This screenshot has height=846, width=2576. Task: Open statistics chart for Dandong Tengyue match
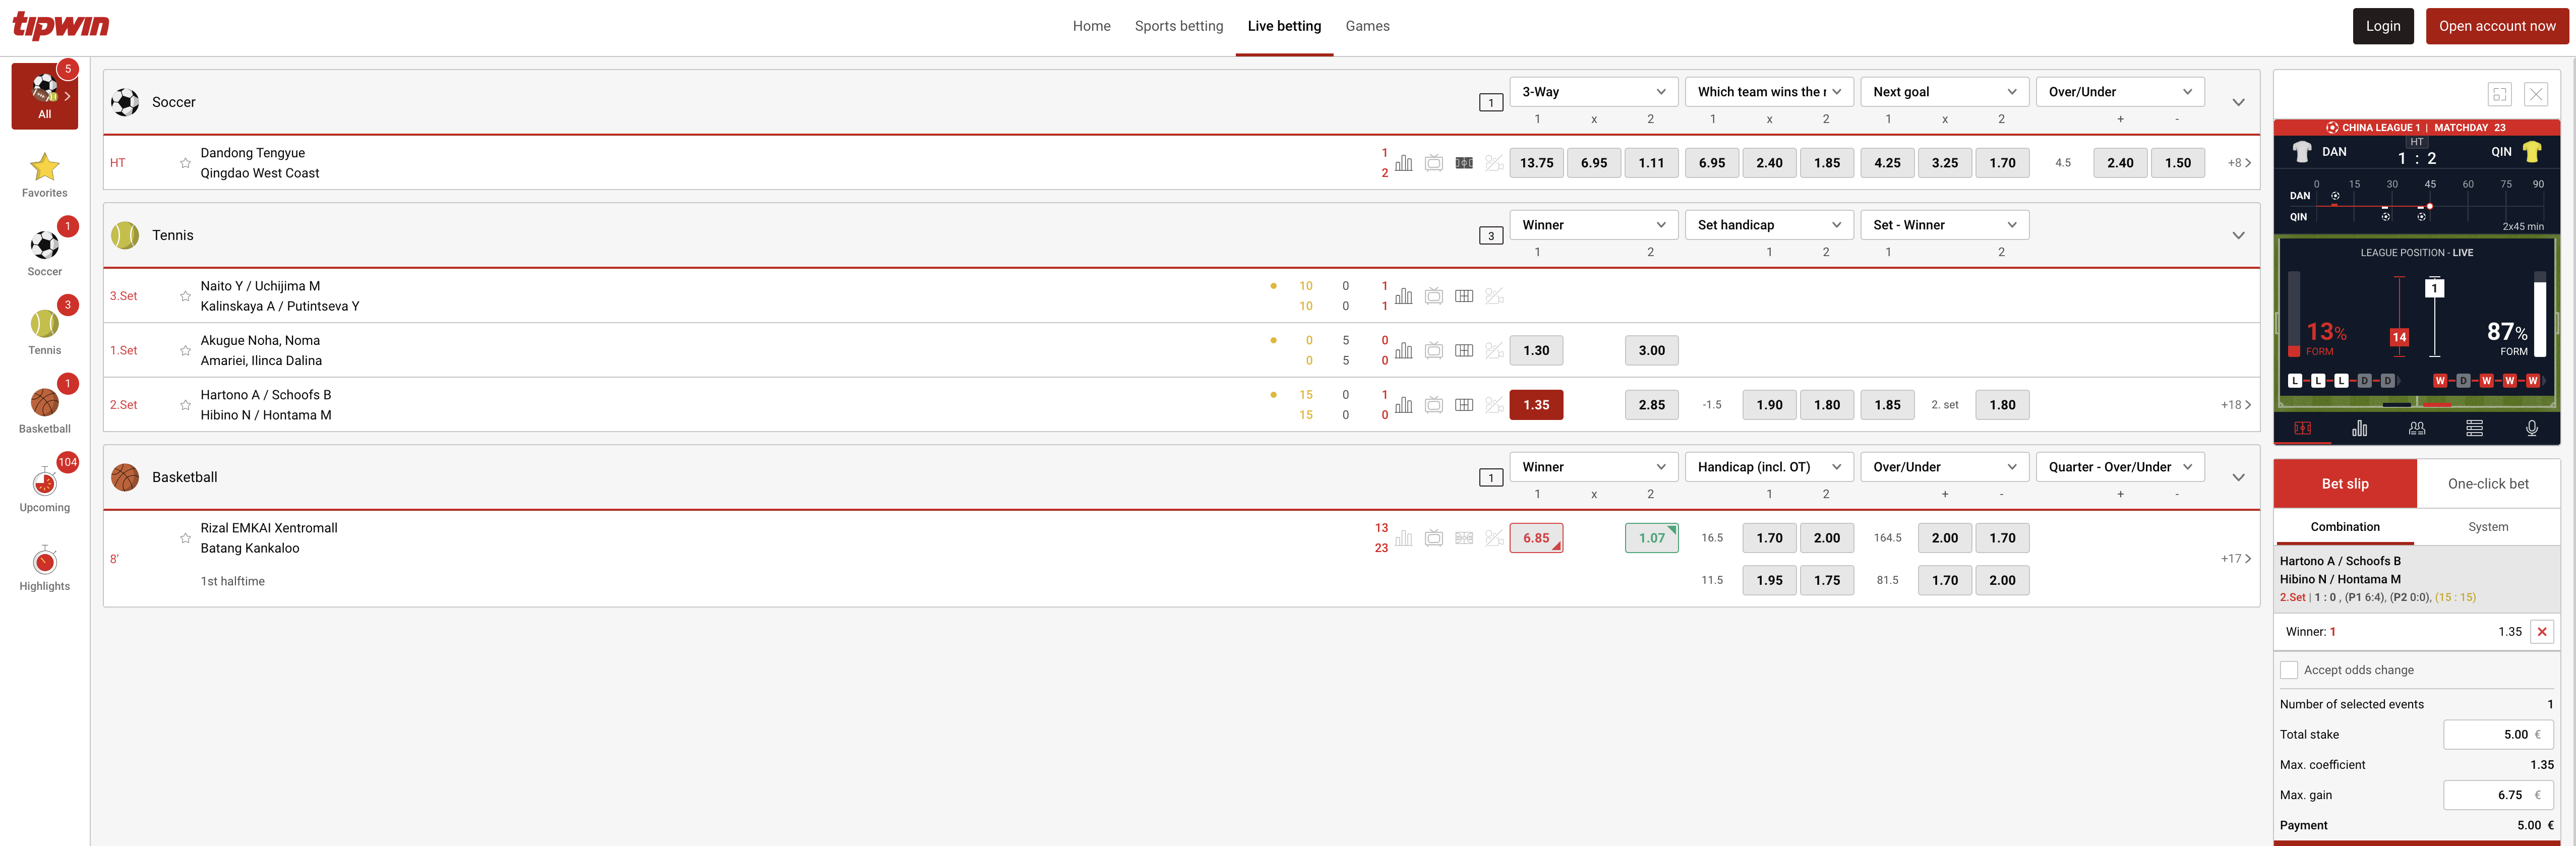tap(1403, 162)
